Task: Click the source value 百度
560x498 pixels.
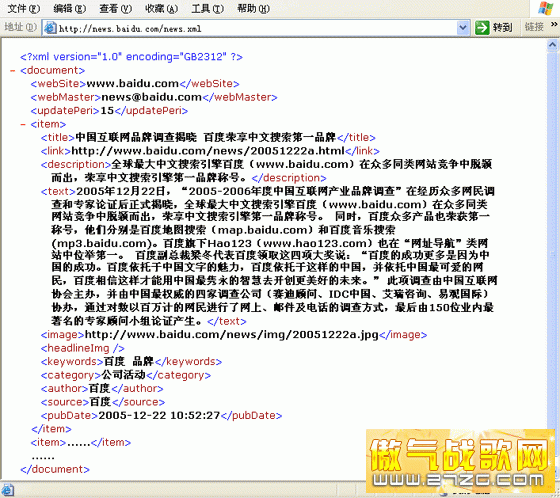Action: pyautogui.click(x=100, y=402)
